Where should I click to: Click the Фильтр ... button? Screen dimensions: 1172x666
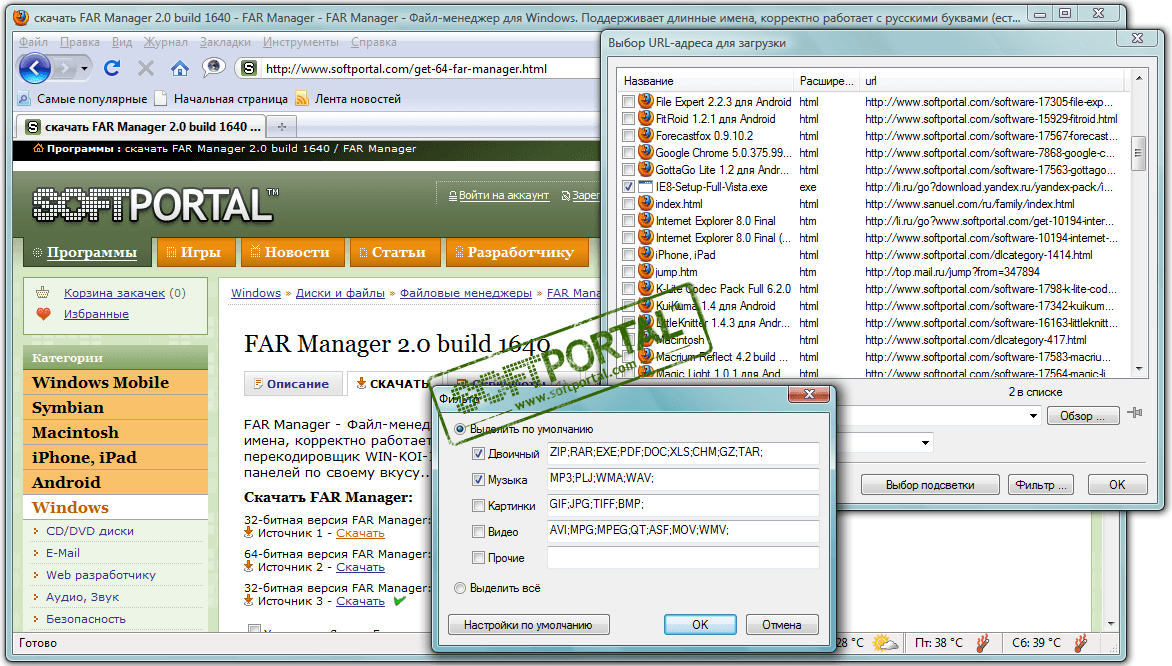[x=1041, y=485]
